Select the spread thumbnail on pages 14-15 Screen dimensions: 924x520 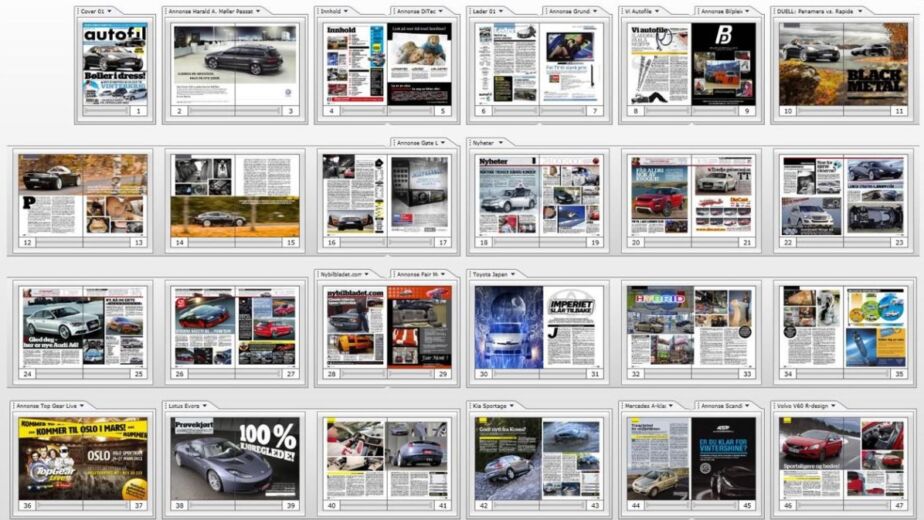point(235,195)
